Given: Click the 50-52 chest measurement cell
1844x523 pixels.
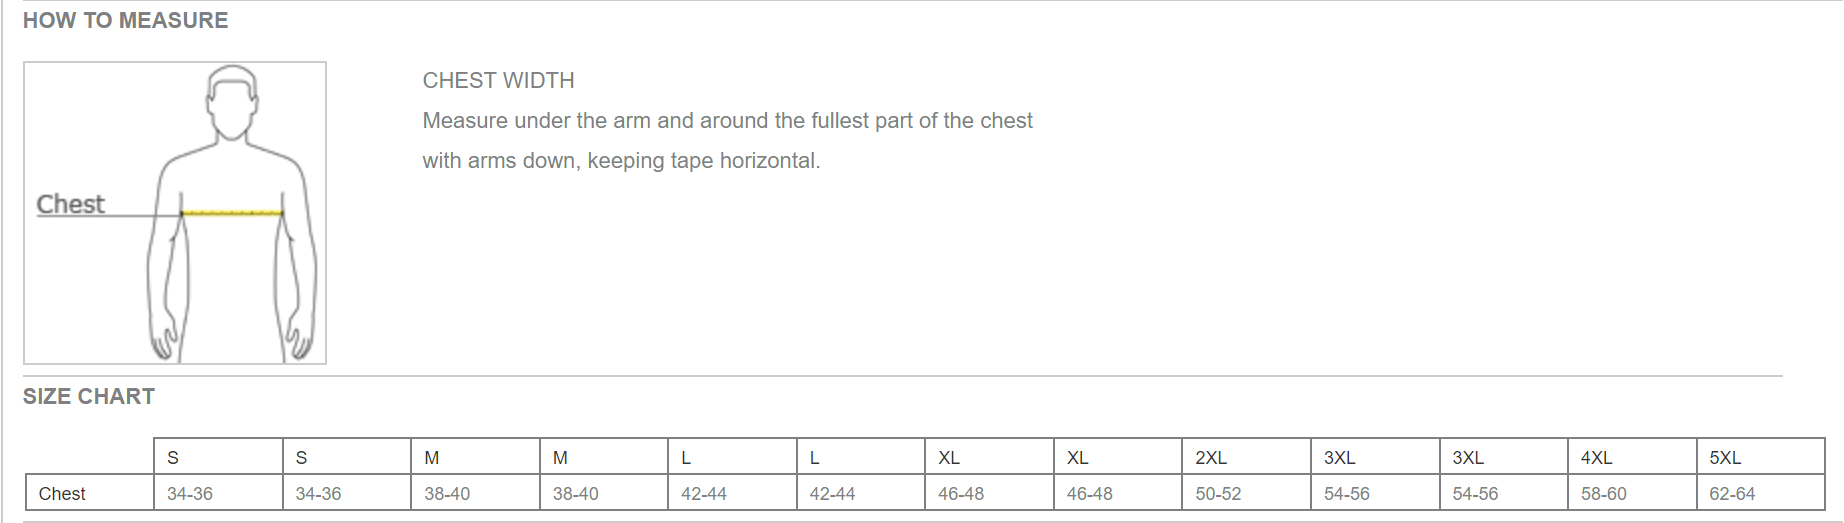Looking at the screenshot, I should click(x=1218, y=493).
